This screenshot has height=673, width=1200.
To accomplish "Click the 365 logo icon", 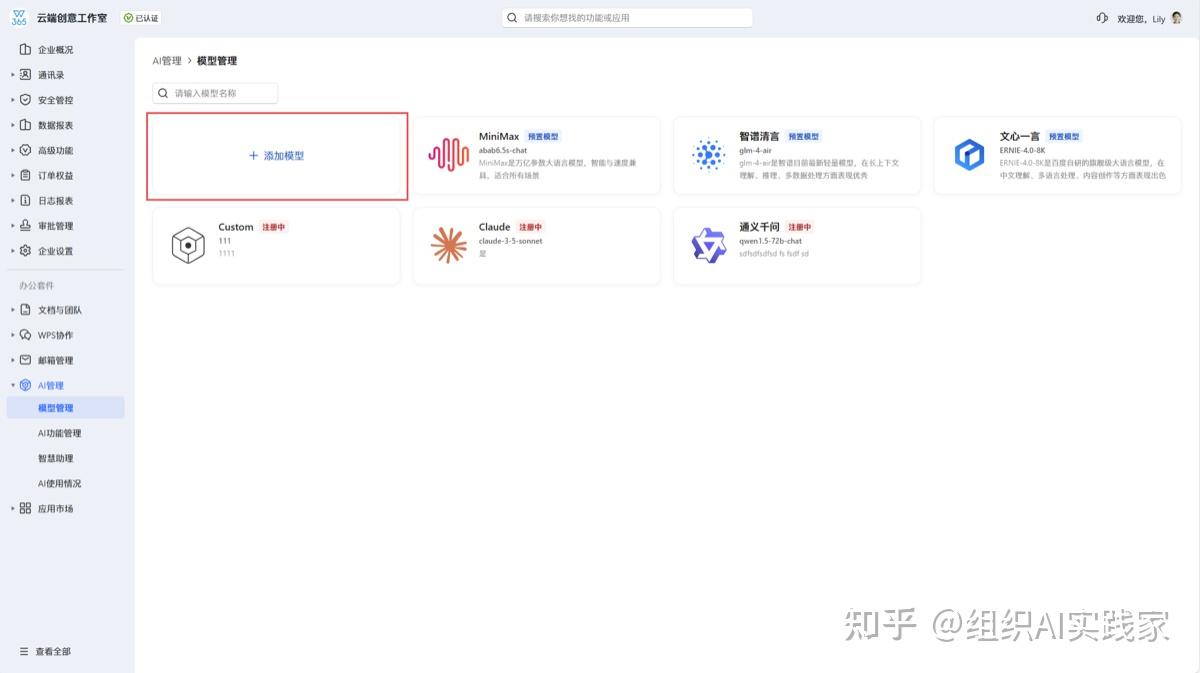I will [x=19, y=18].
